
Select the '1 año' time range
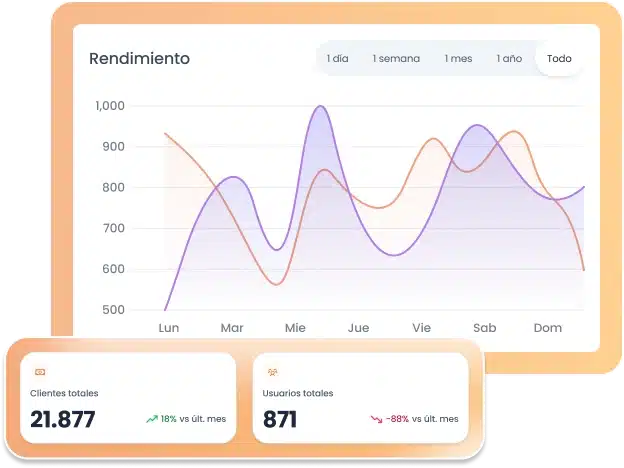508,59
